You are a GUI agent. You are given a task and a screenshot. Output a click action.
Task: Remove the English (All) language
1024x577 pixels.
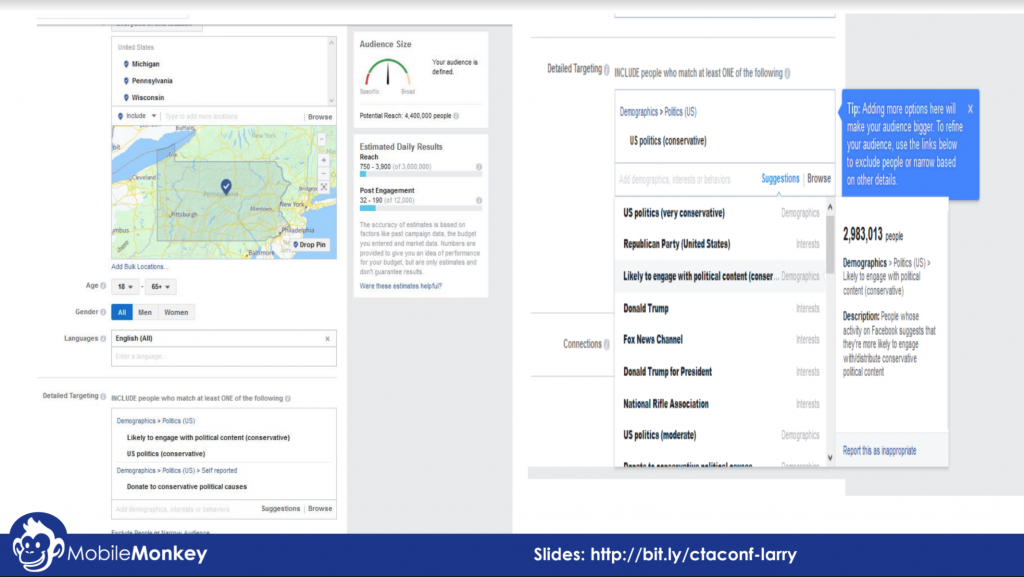327,339
